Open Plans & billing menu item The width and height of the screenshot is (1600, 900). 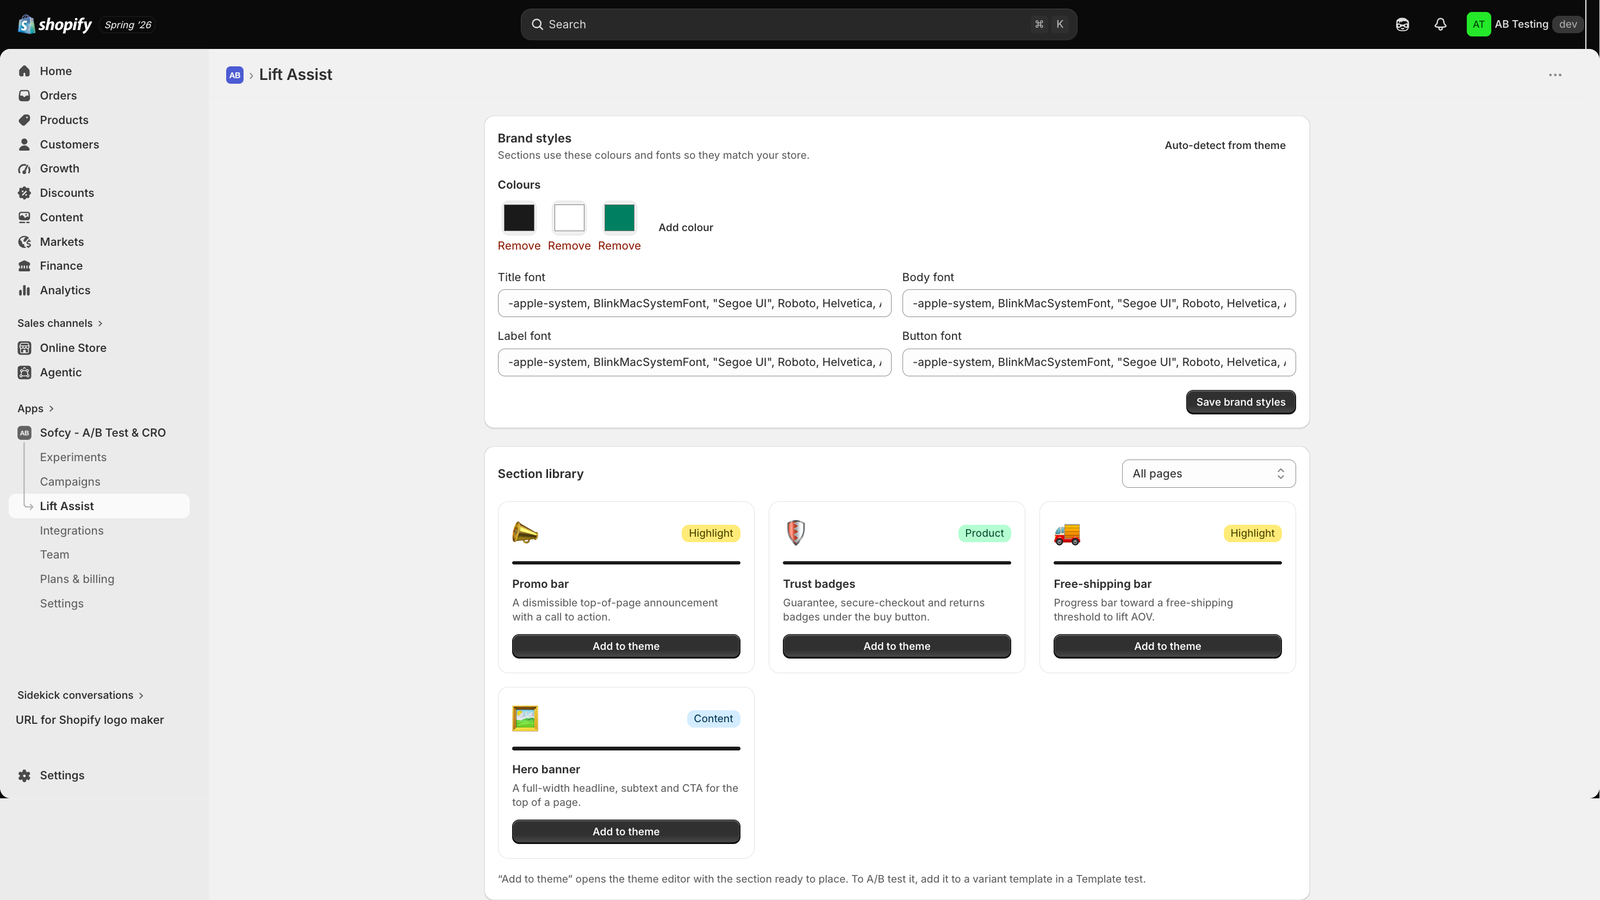click(x=77, y=579)
